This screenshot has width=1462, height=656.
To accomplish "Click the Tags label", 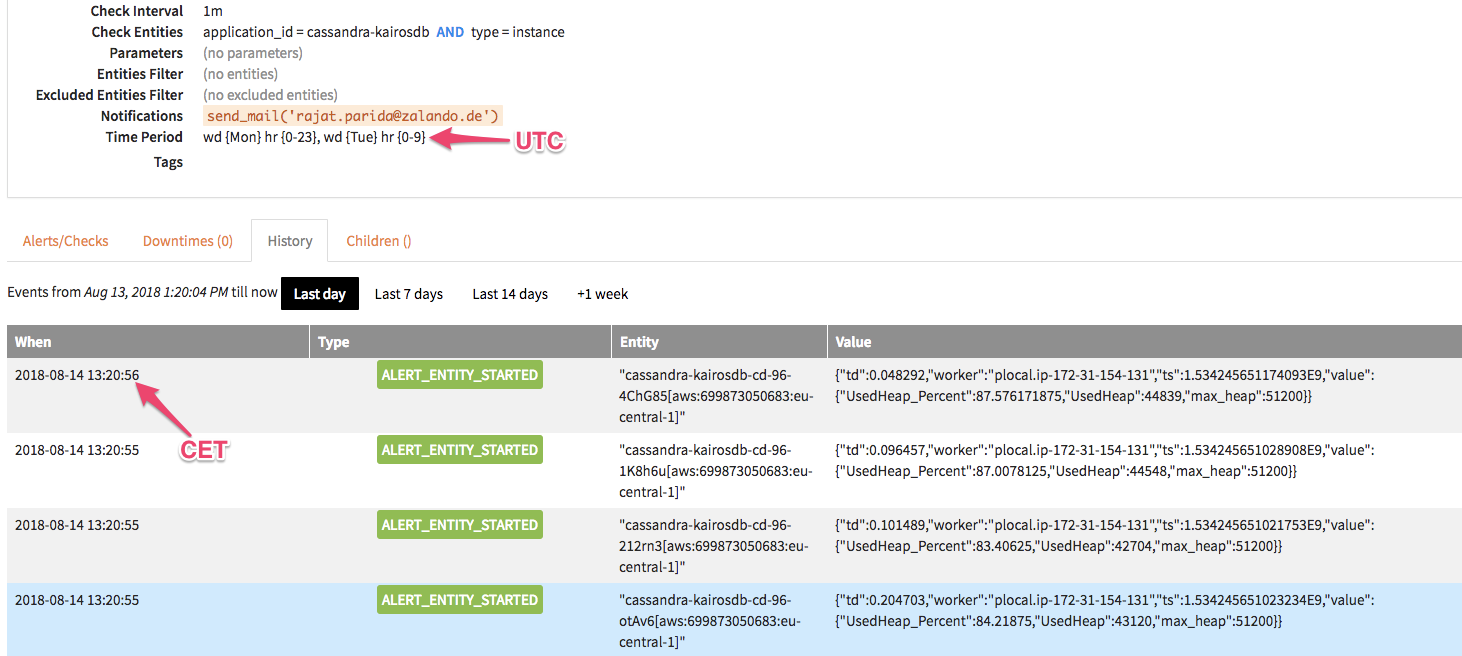I will click(168, 162).
